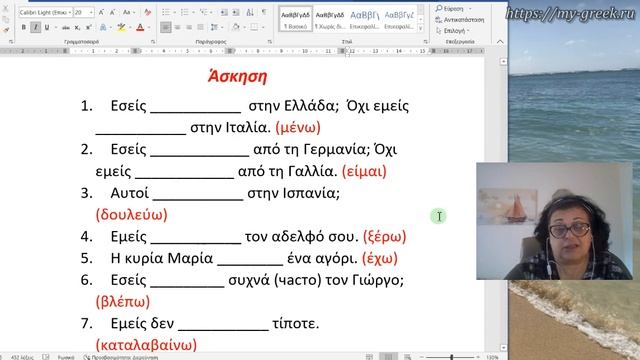Apply borders icon
Screen dimensions: 640x360
pyautogui.click(x=254, y=27)
